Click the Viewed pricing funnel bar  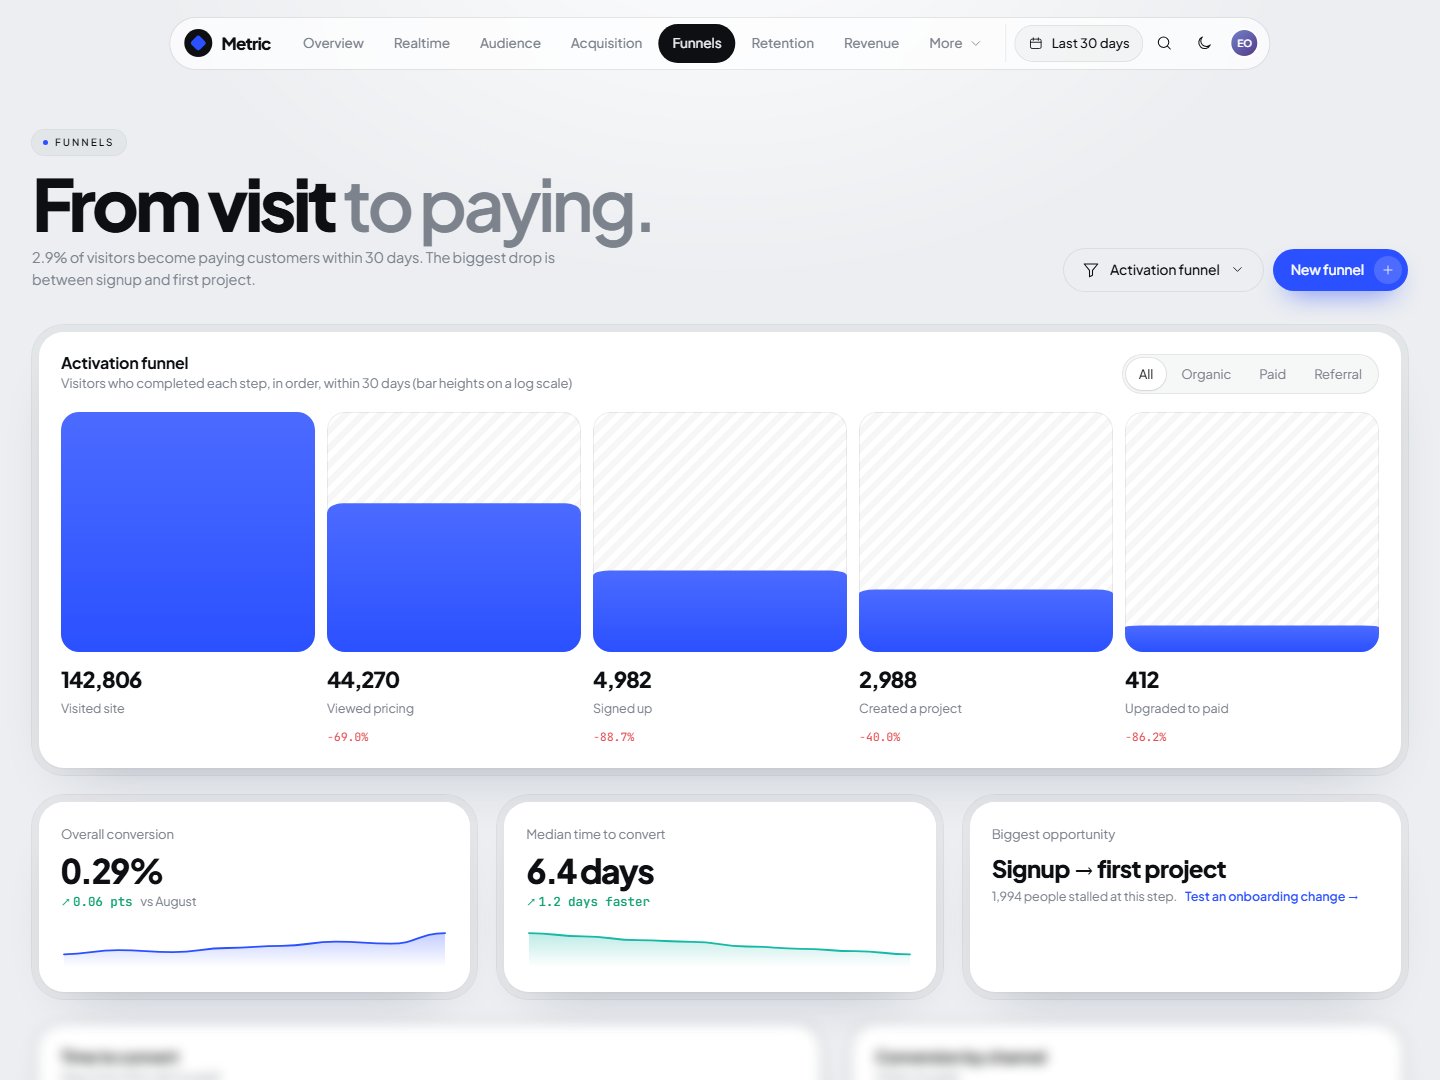pos(454,577)
